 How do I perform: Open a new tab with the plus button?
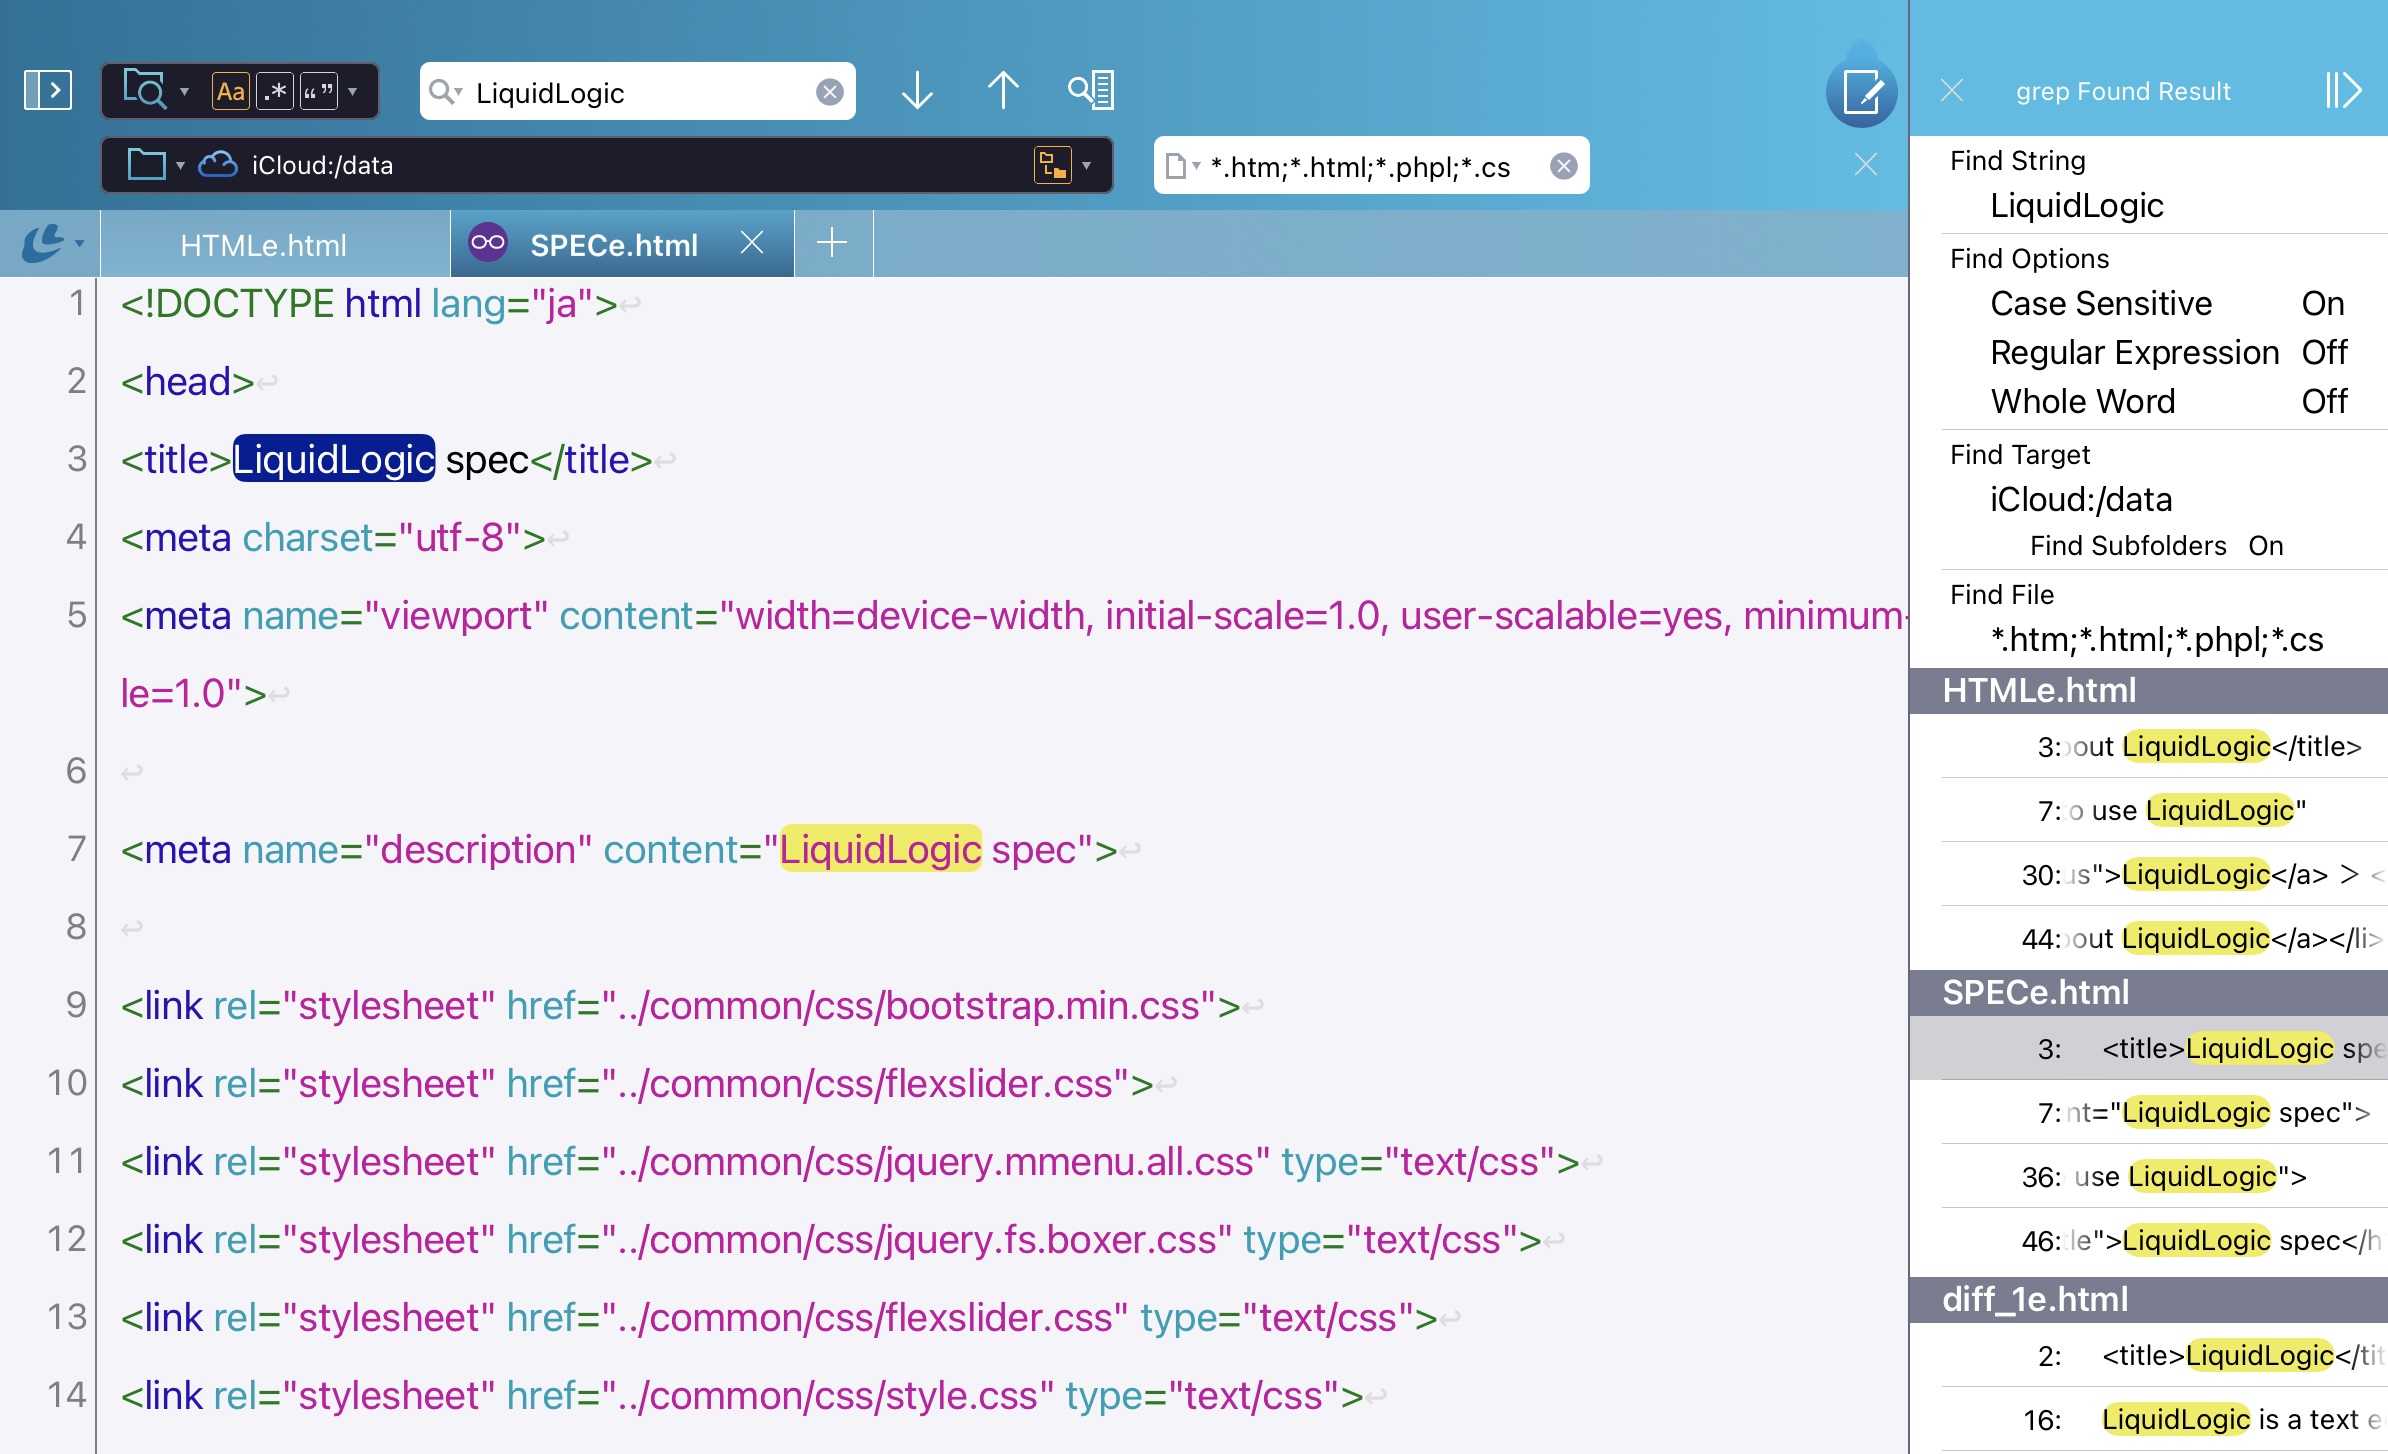(x=833, y=243)
